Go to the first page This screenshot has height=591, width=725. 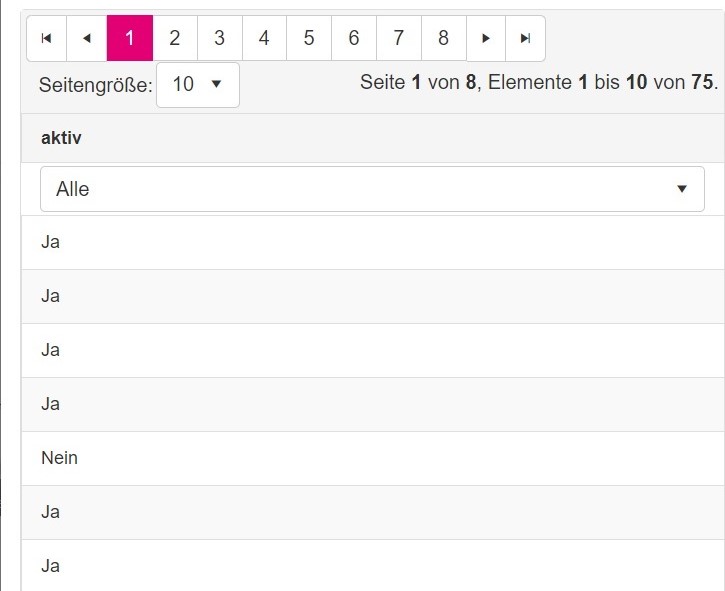point(46,38)
